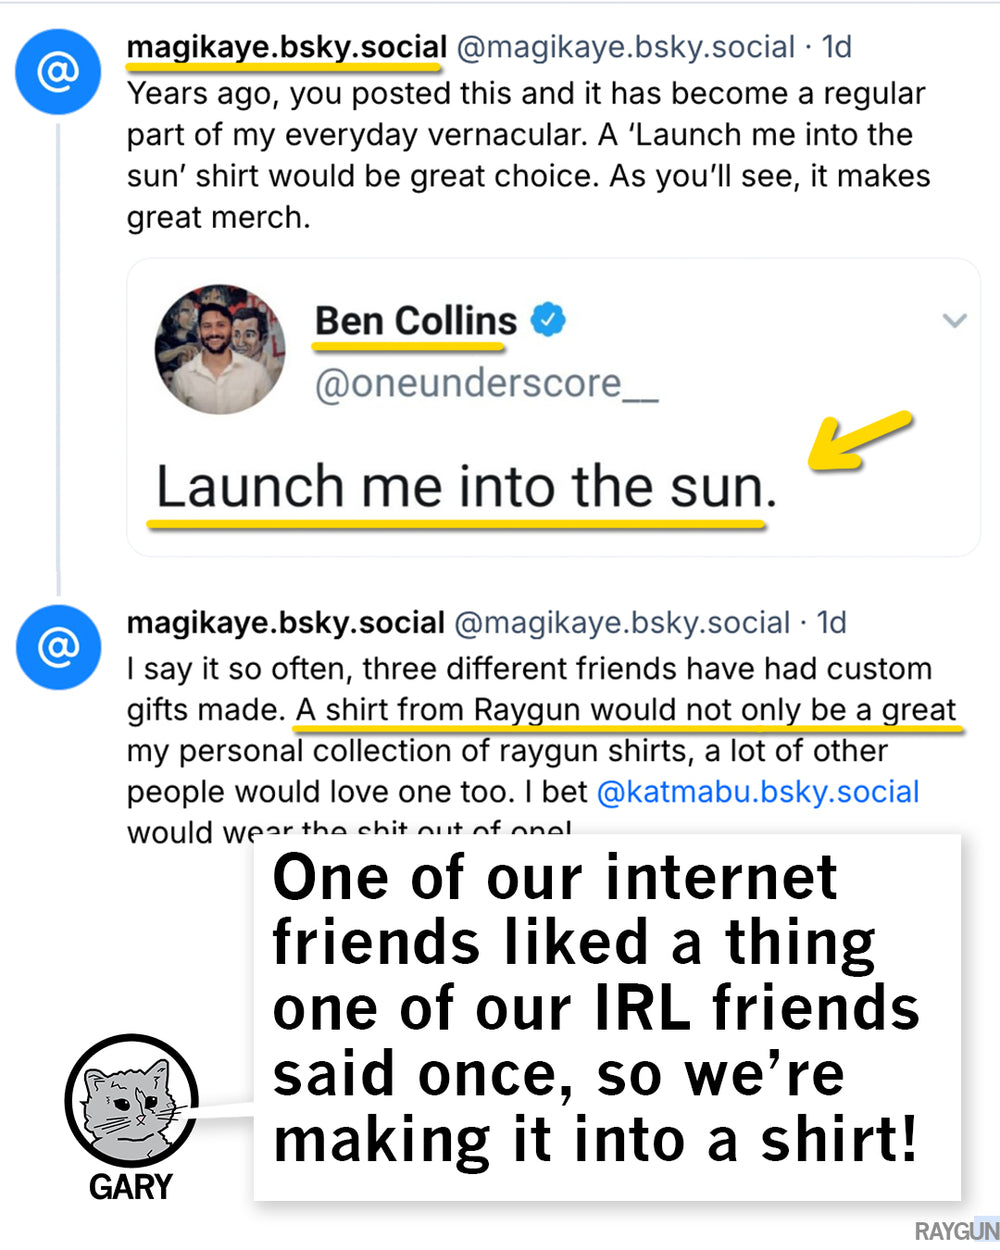Screen dimensions: 1000x1250
Task: Visit the @katmabu.bsky.social mention
Action: coord(758,791)
